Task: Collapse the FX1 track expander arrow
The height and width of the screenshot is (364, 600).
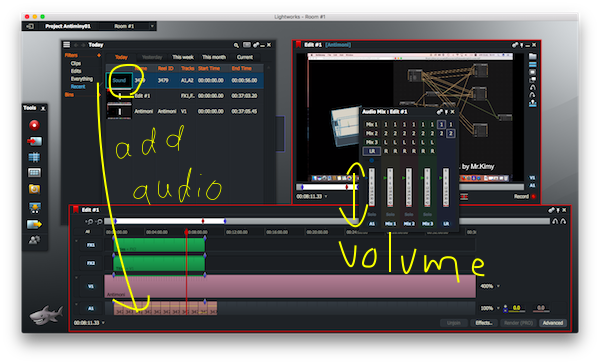Action: pos(77,241)
